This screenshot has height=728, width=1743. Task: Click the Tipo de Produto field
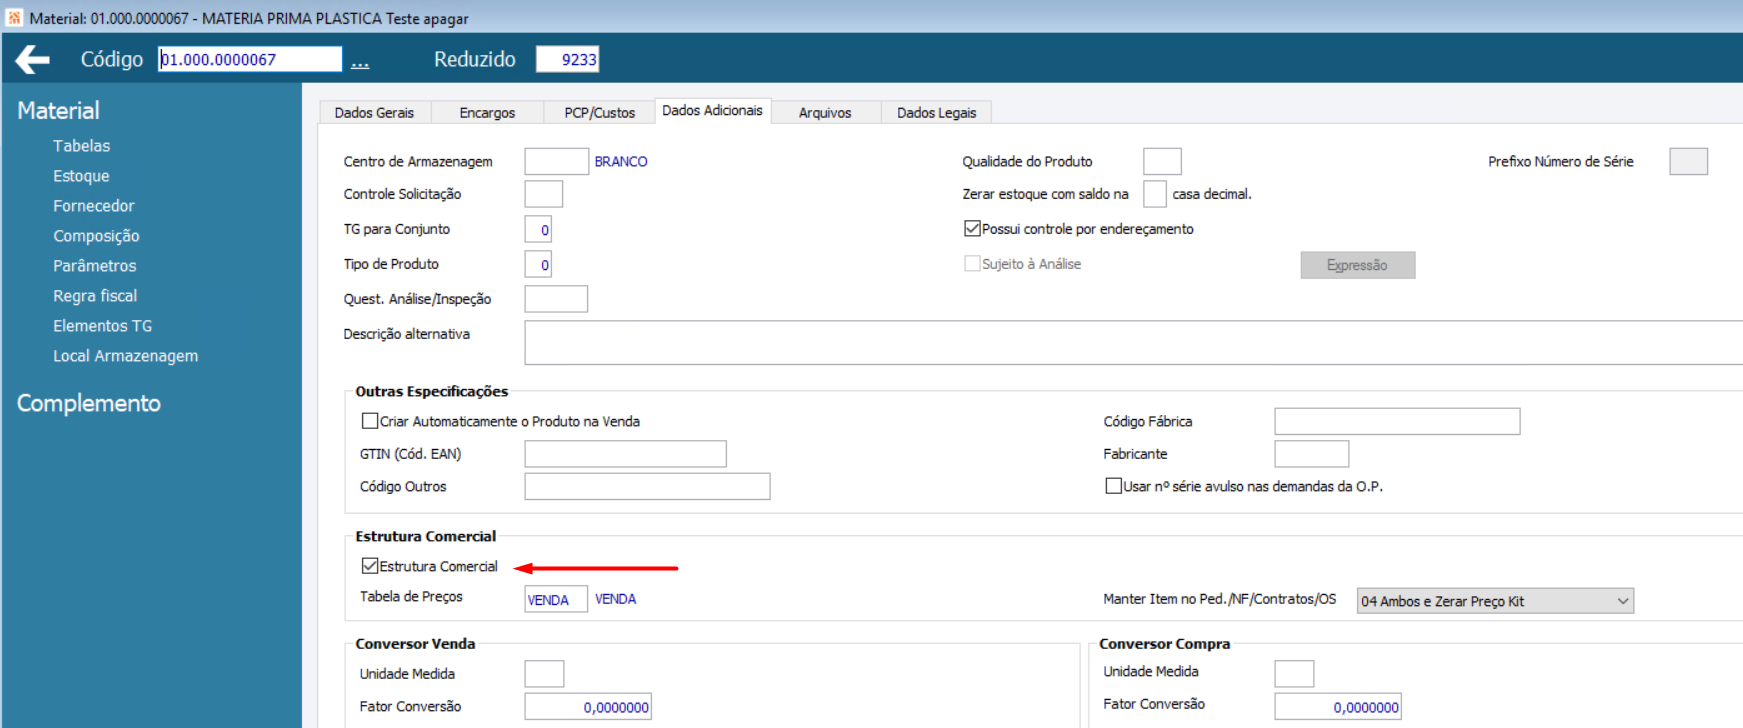(x=538, y=264)
